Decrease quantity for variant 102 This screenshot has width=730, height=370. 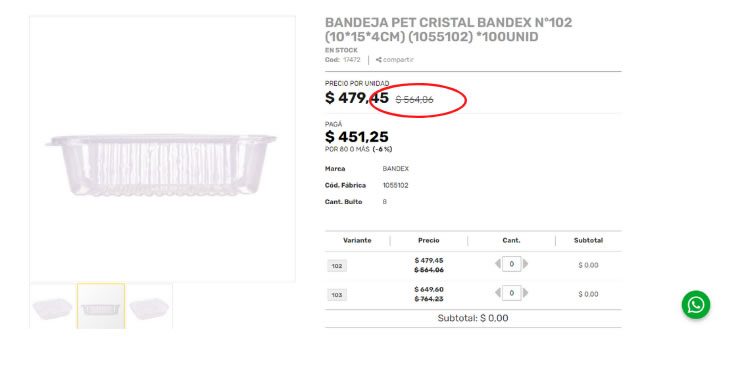pyautogui.click(x=498, y=264)
